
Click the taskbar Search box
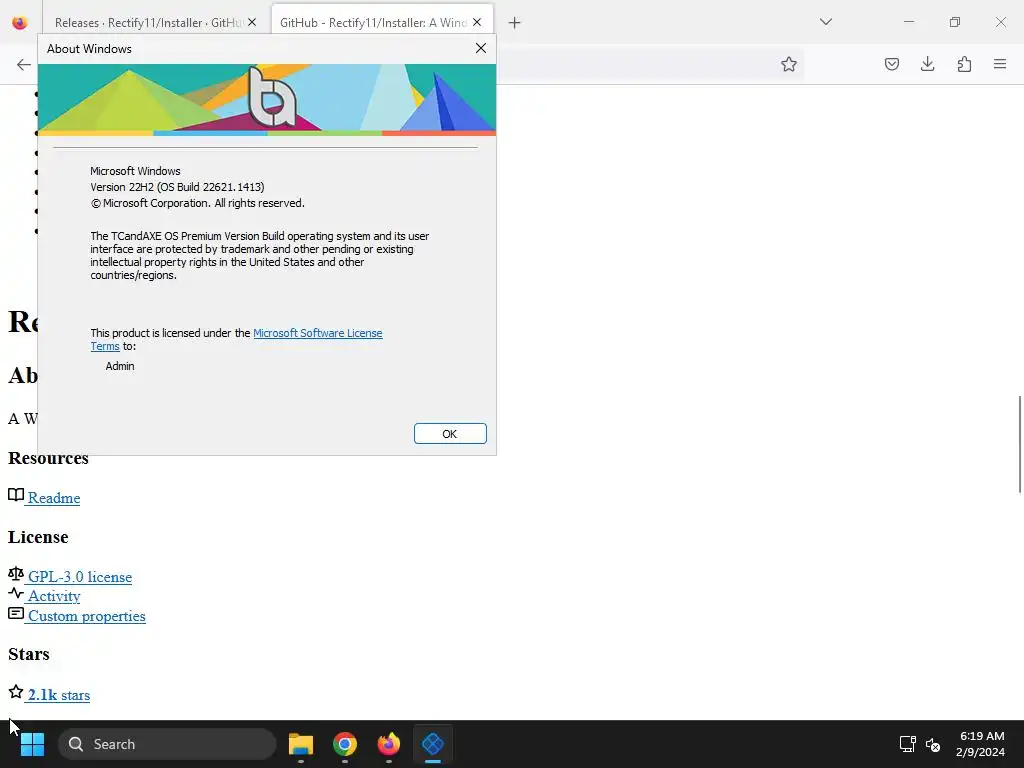[x=167, y=744]
